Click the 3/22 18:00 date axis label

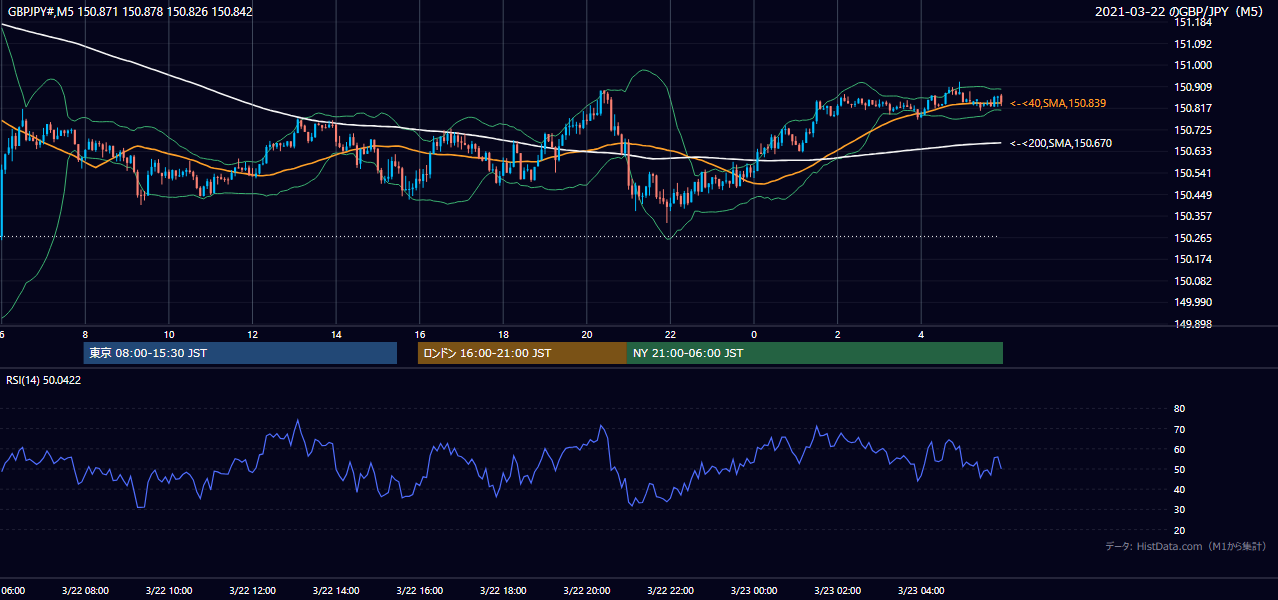coord(502,591)
